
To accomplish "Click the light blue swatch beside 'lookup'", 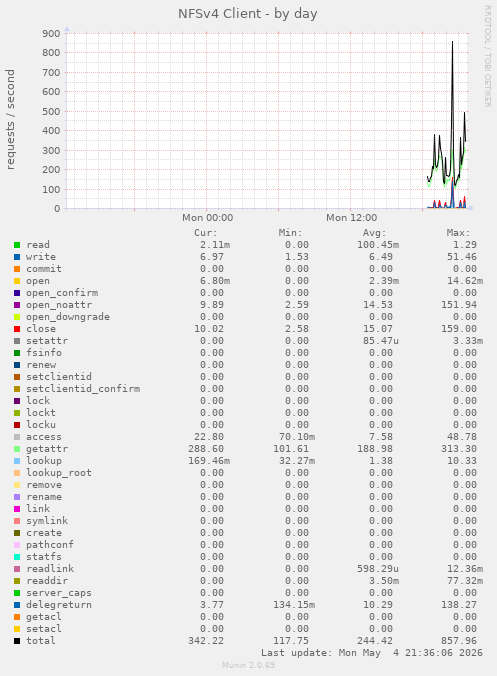I will [x=17, y=461].
